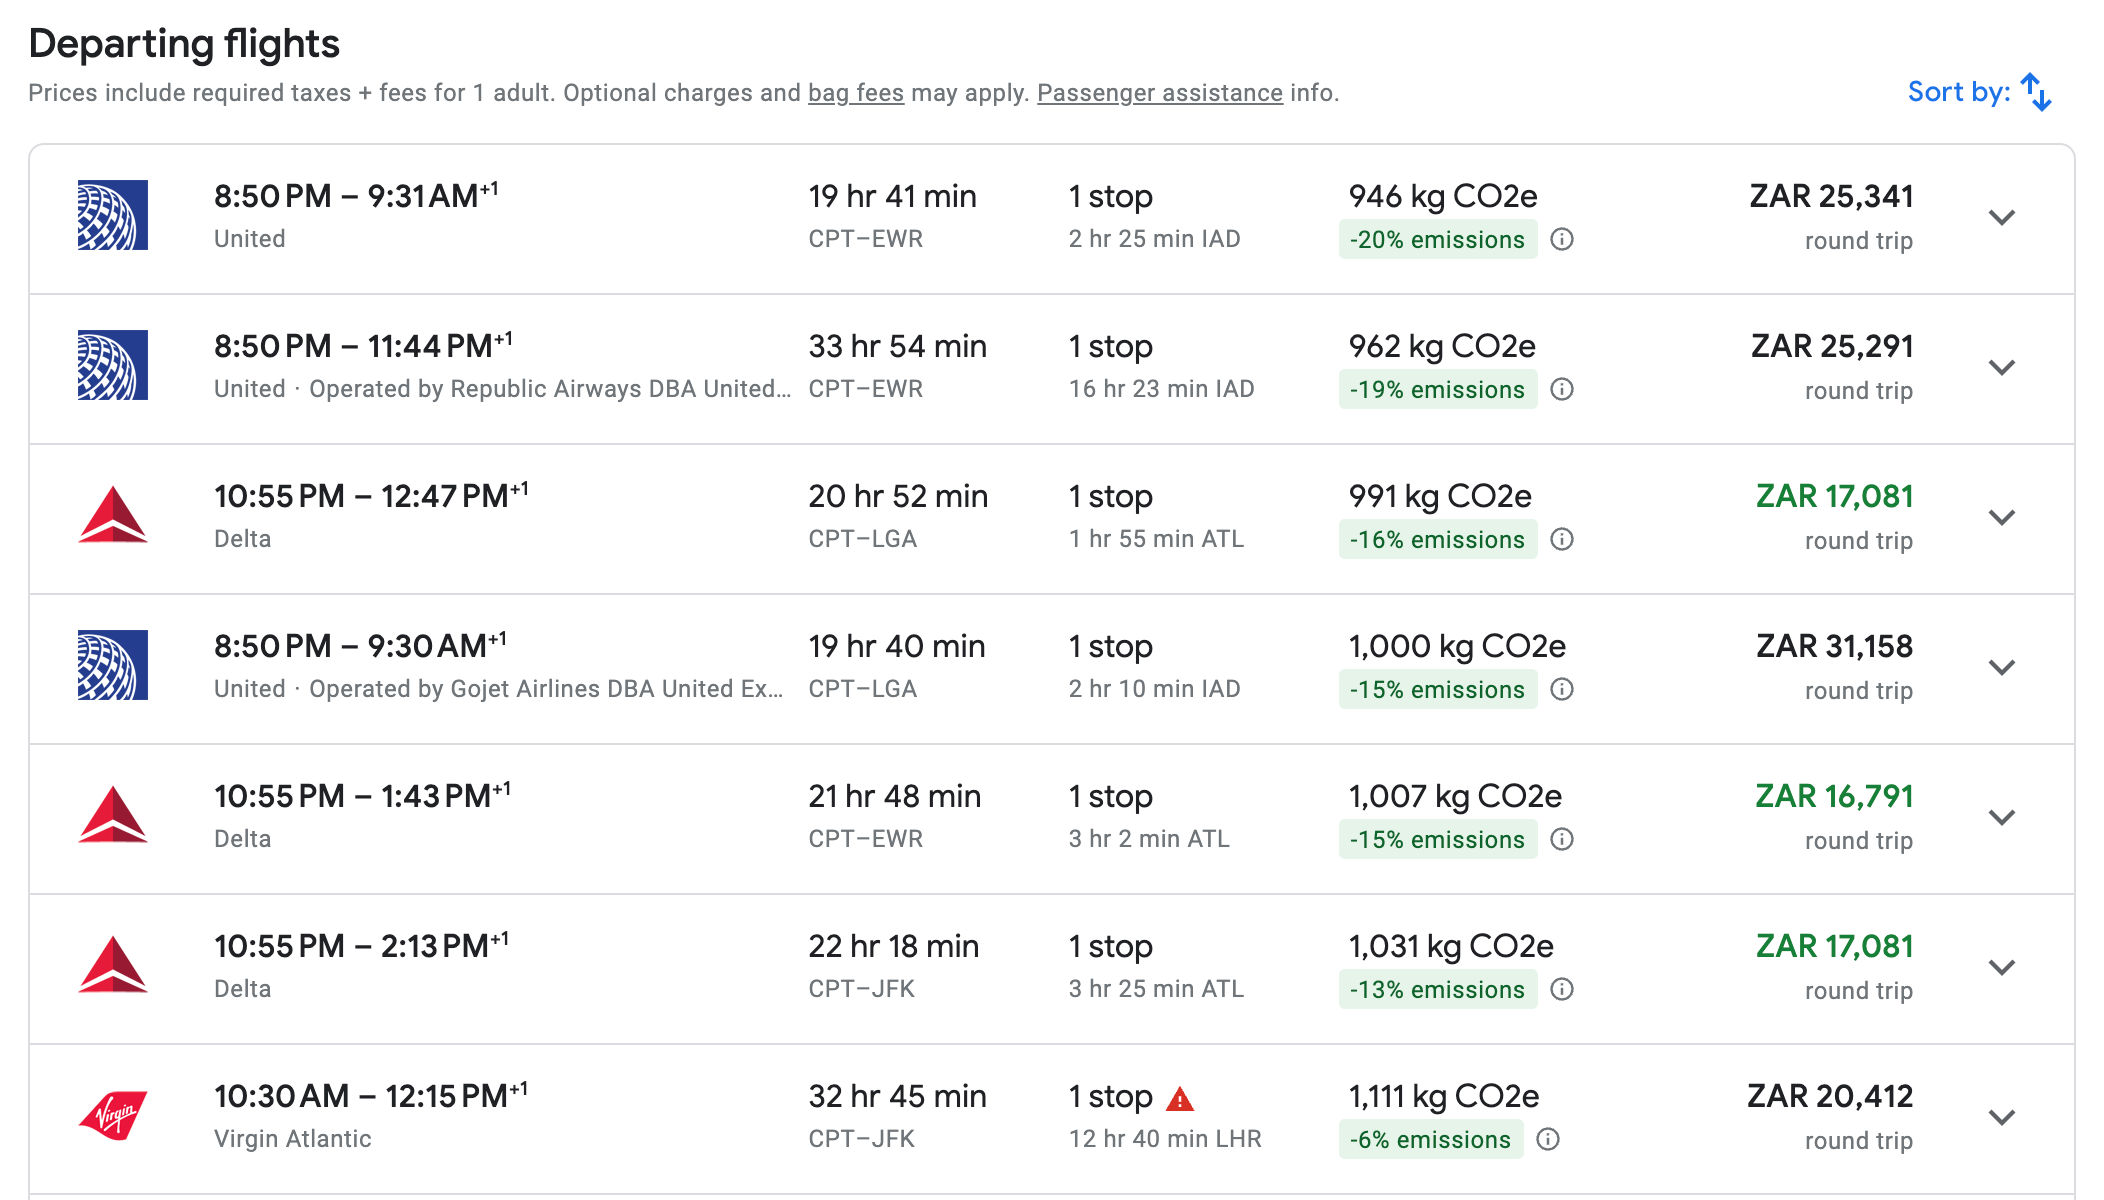Click the Virgin Atlantic airline logo
Image resolution: width=2104 pixels, height=1200 pixels.
113,1112
